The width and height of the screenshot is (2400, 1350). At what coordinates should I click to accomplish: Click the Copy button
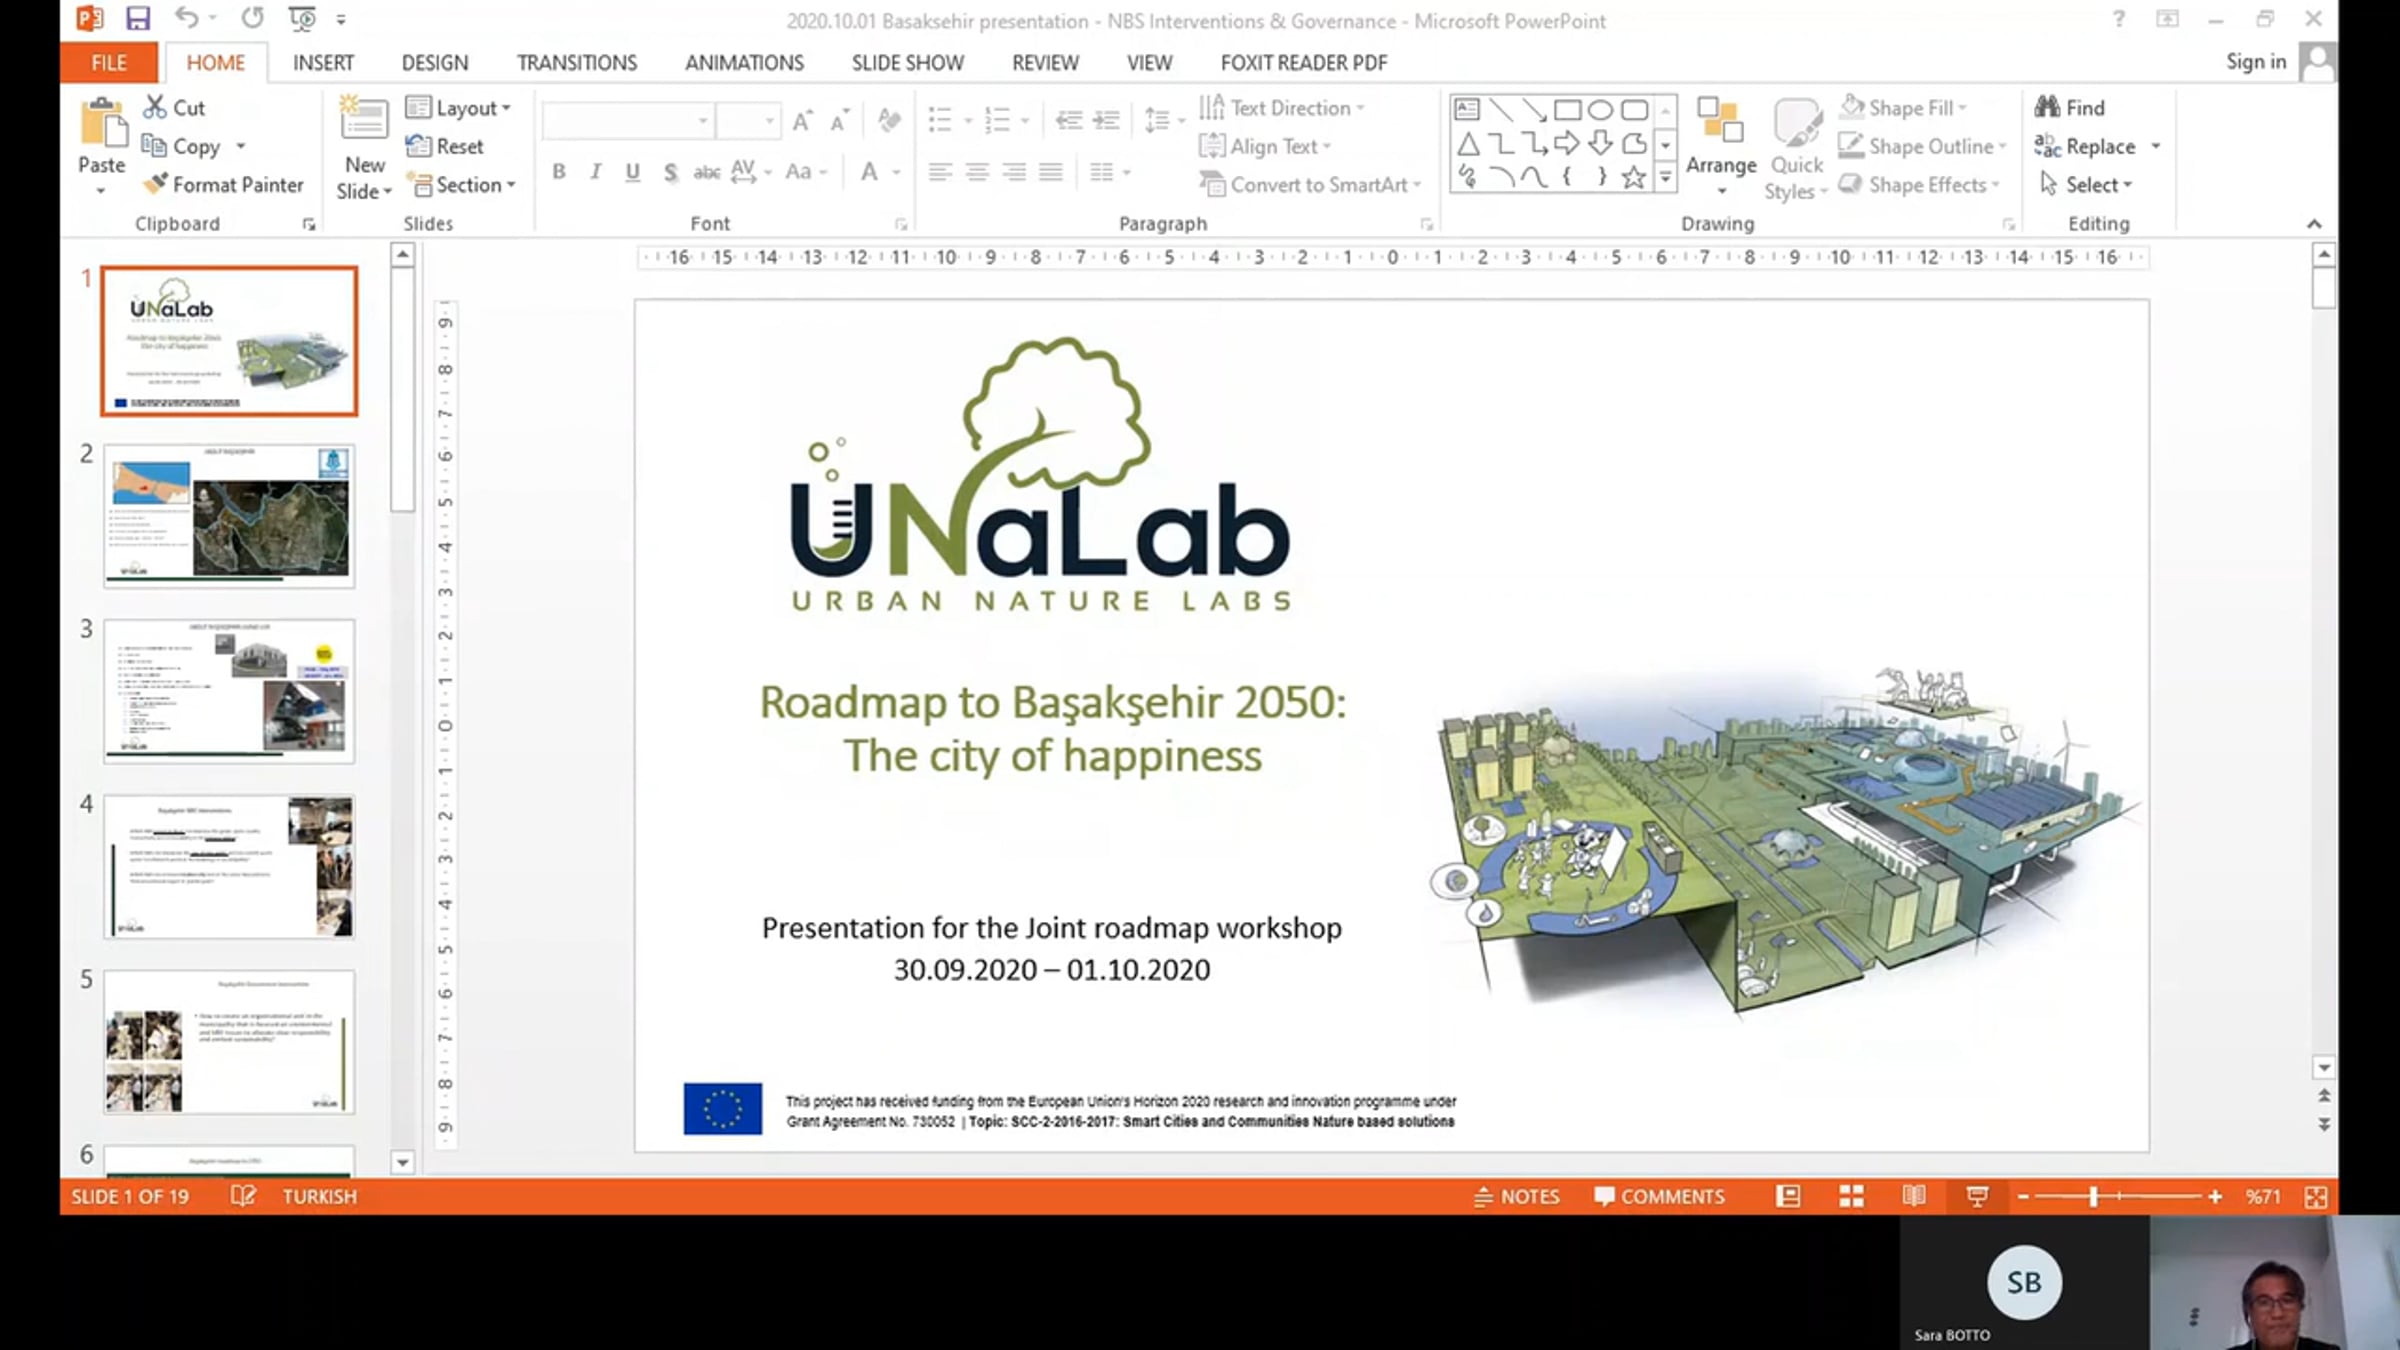pyautogui.click(x=183, y=146)
